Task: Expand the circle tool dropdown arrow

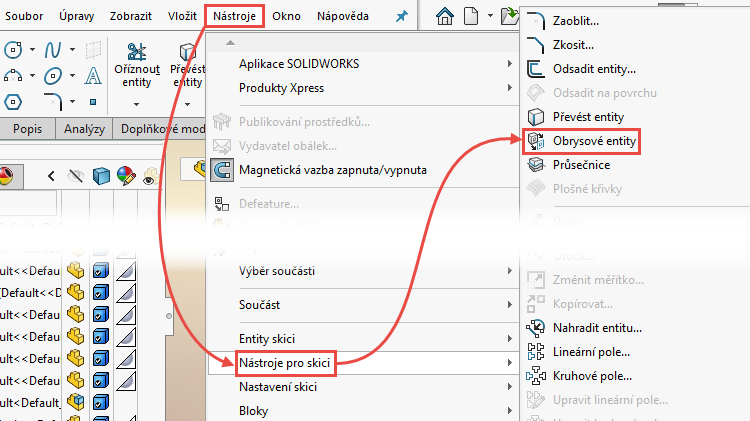Action: pyautogui.click(x=32, y=49)
